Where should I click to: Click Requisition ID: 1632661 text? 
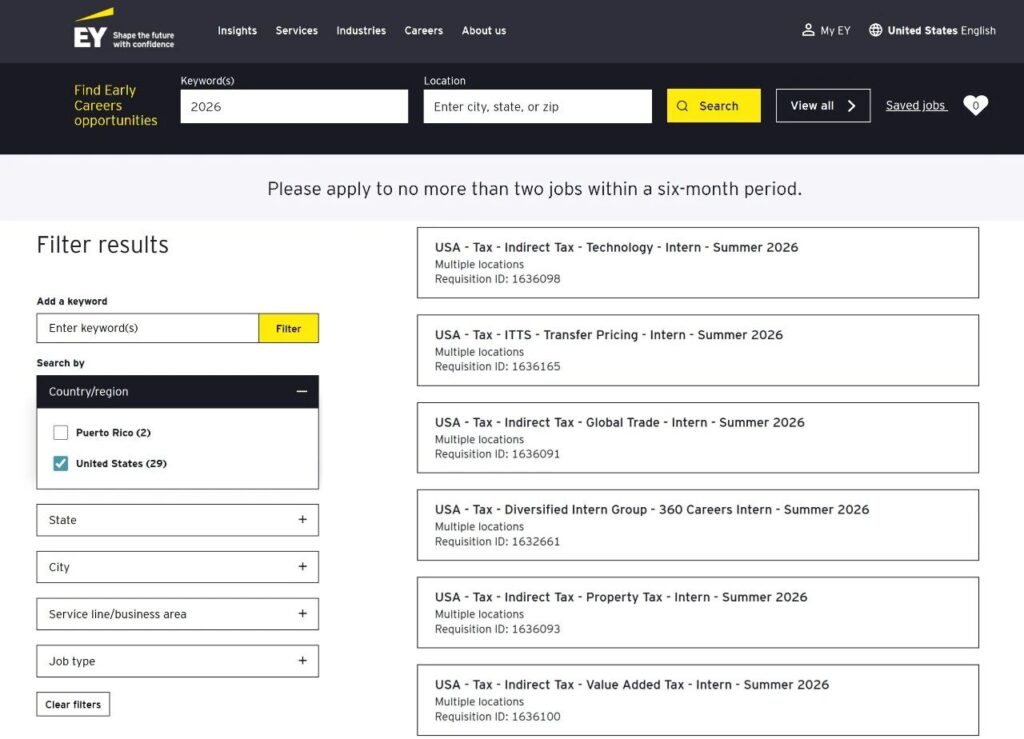click(498, 541)
